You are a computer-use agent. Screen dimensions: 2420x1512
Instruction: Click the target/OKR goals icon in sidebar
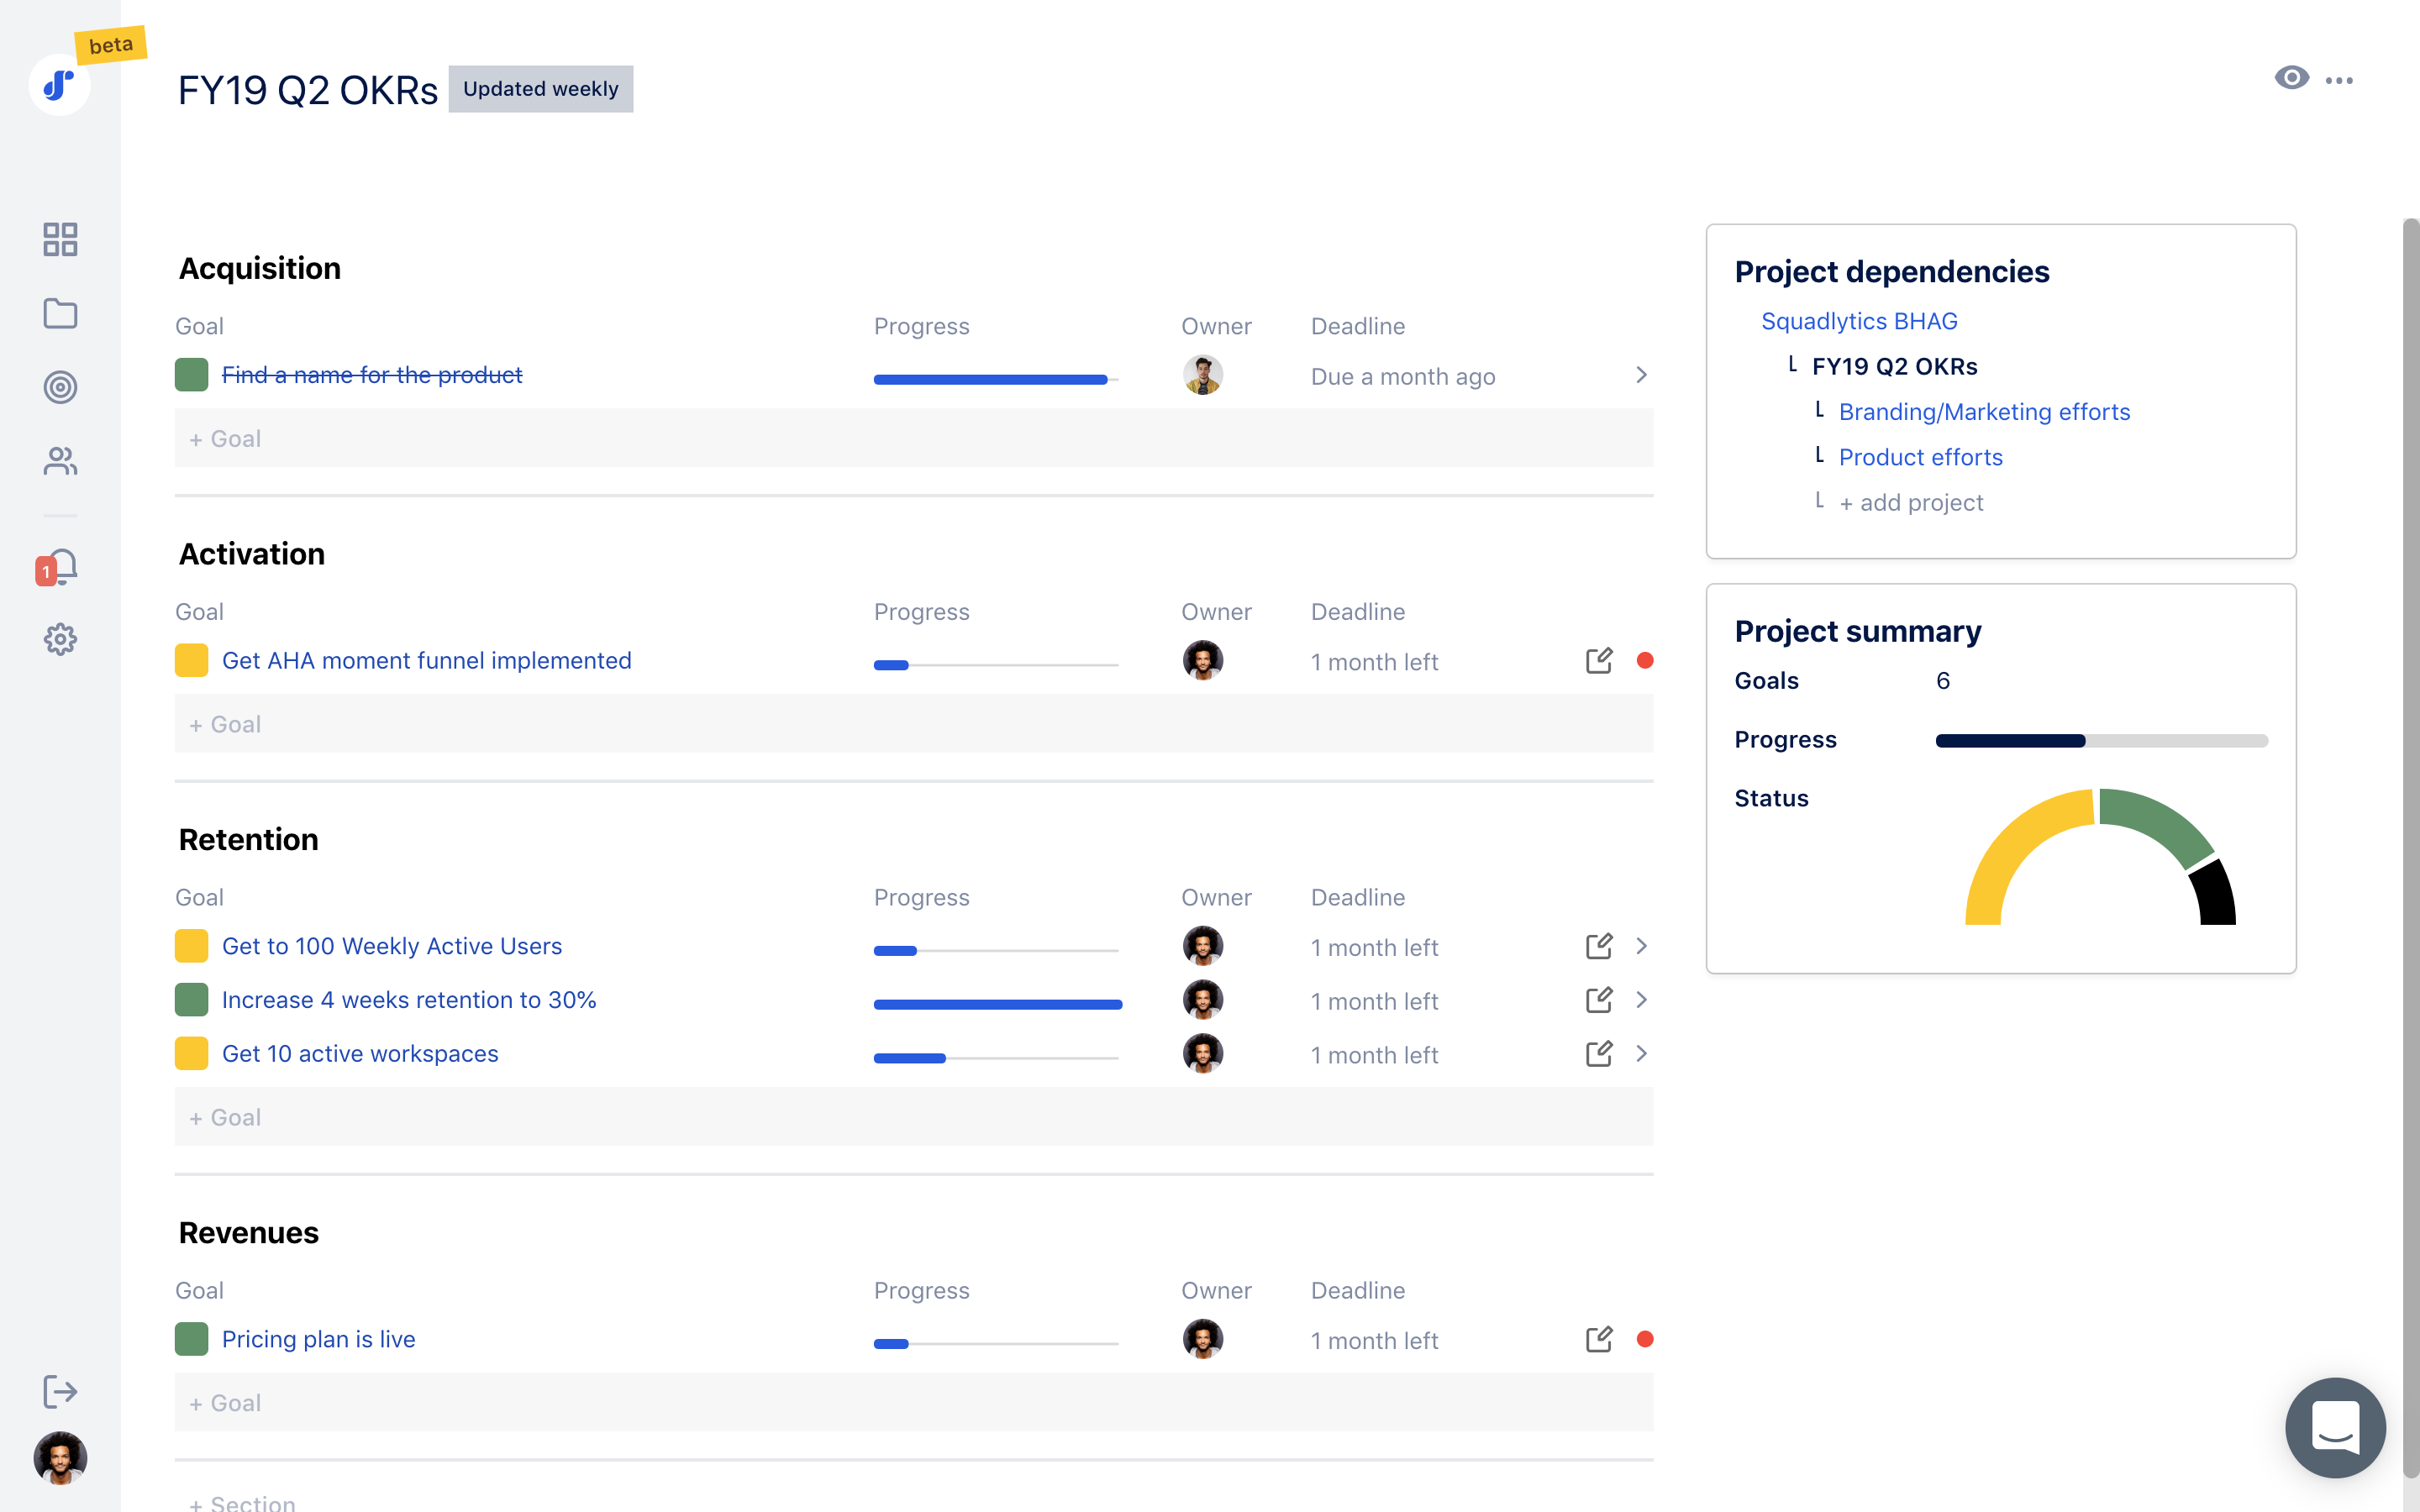(61, 386)
